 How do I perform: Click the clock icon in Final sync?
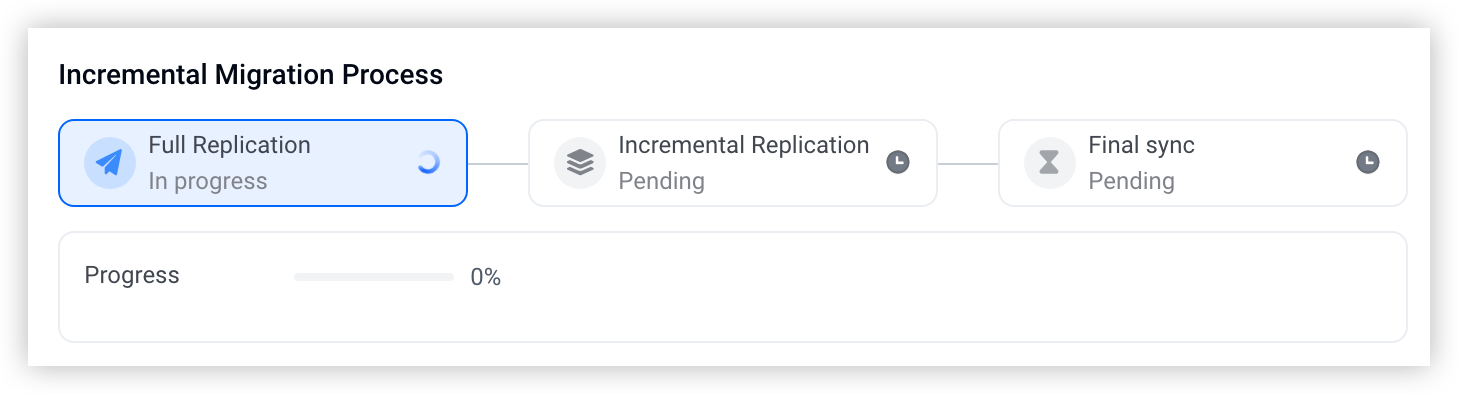[x=1368, y=162]
